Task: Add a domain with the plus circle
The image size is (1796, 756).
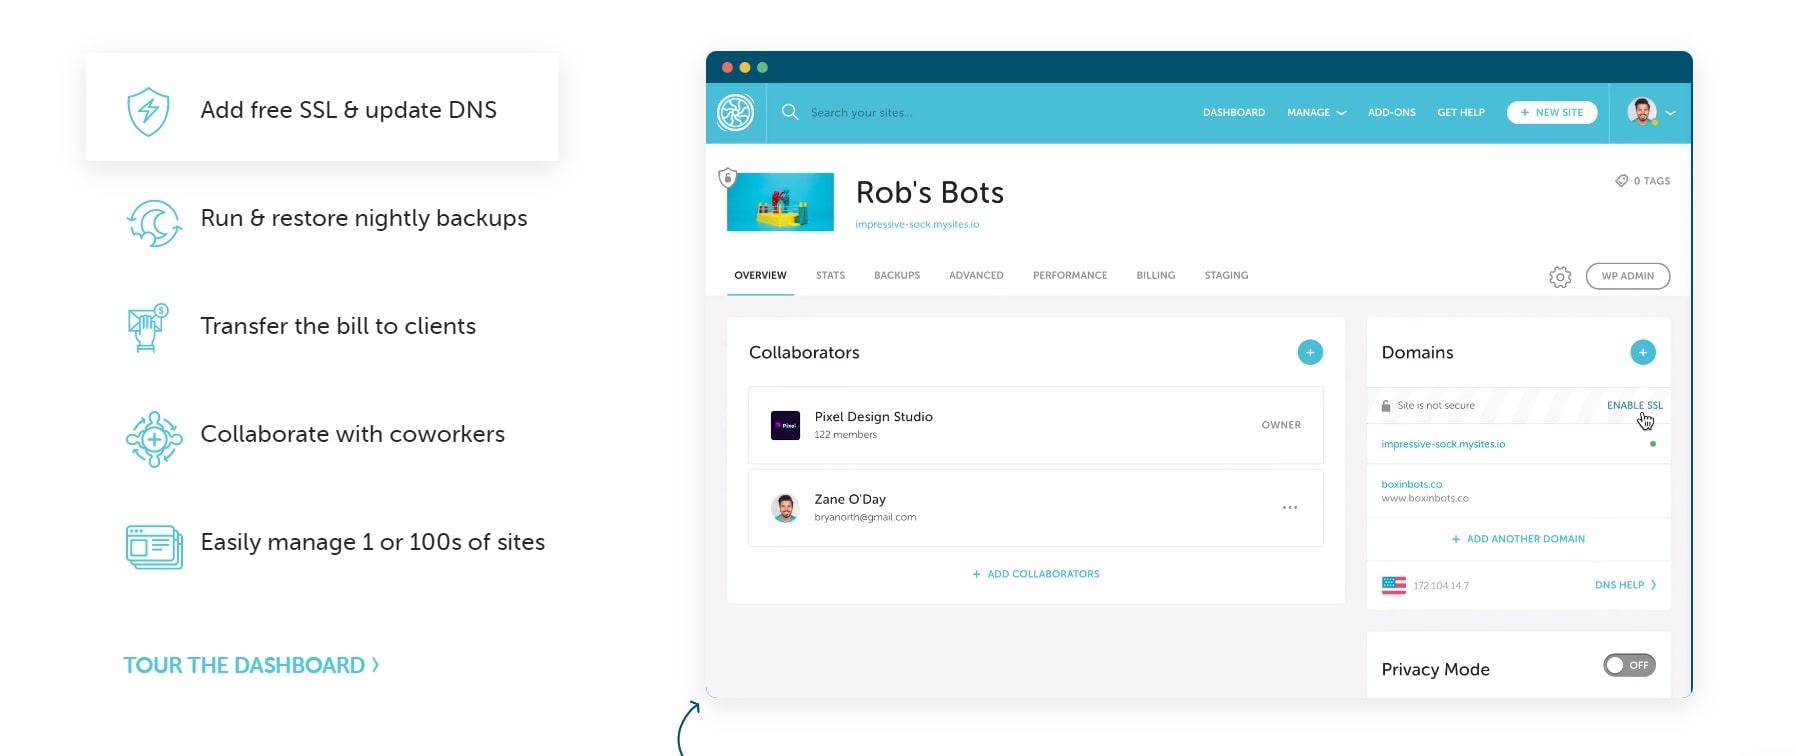Action: [x=1642, y=352]
